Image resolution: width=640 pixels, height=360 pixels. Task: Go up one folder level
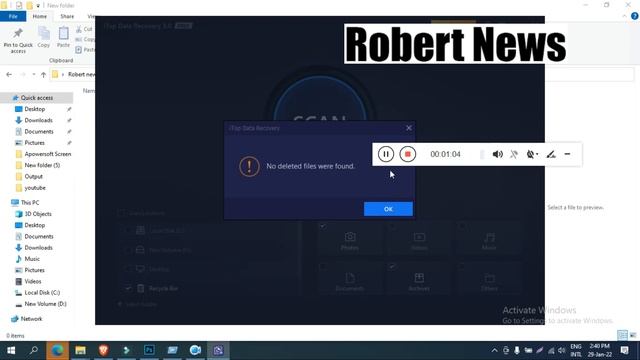point(43,75)
